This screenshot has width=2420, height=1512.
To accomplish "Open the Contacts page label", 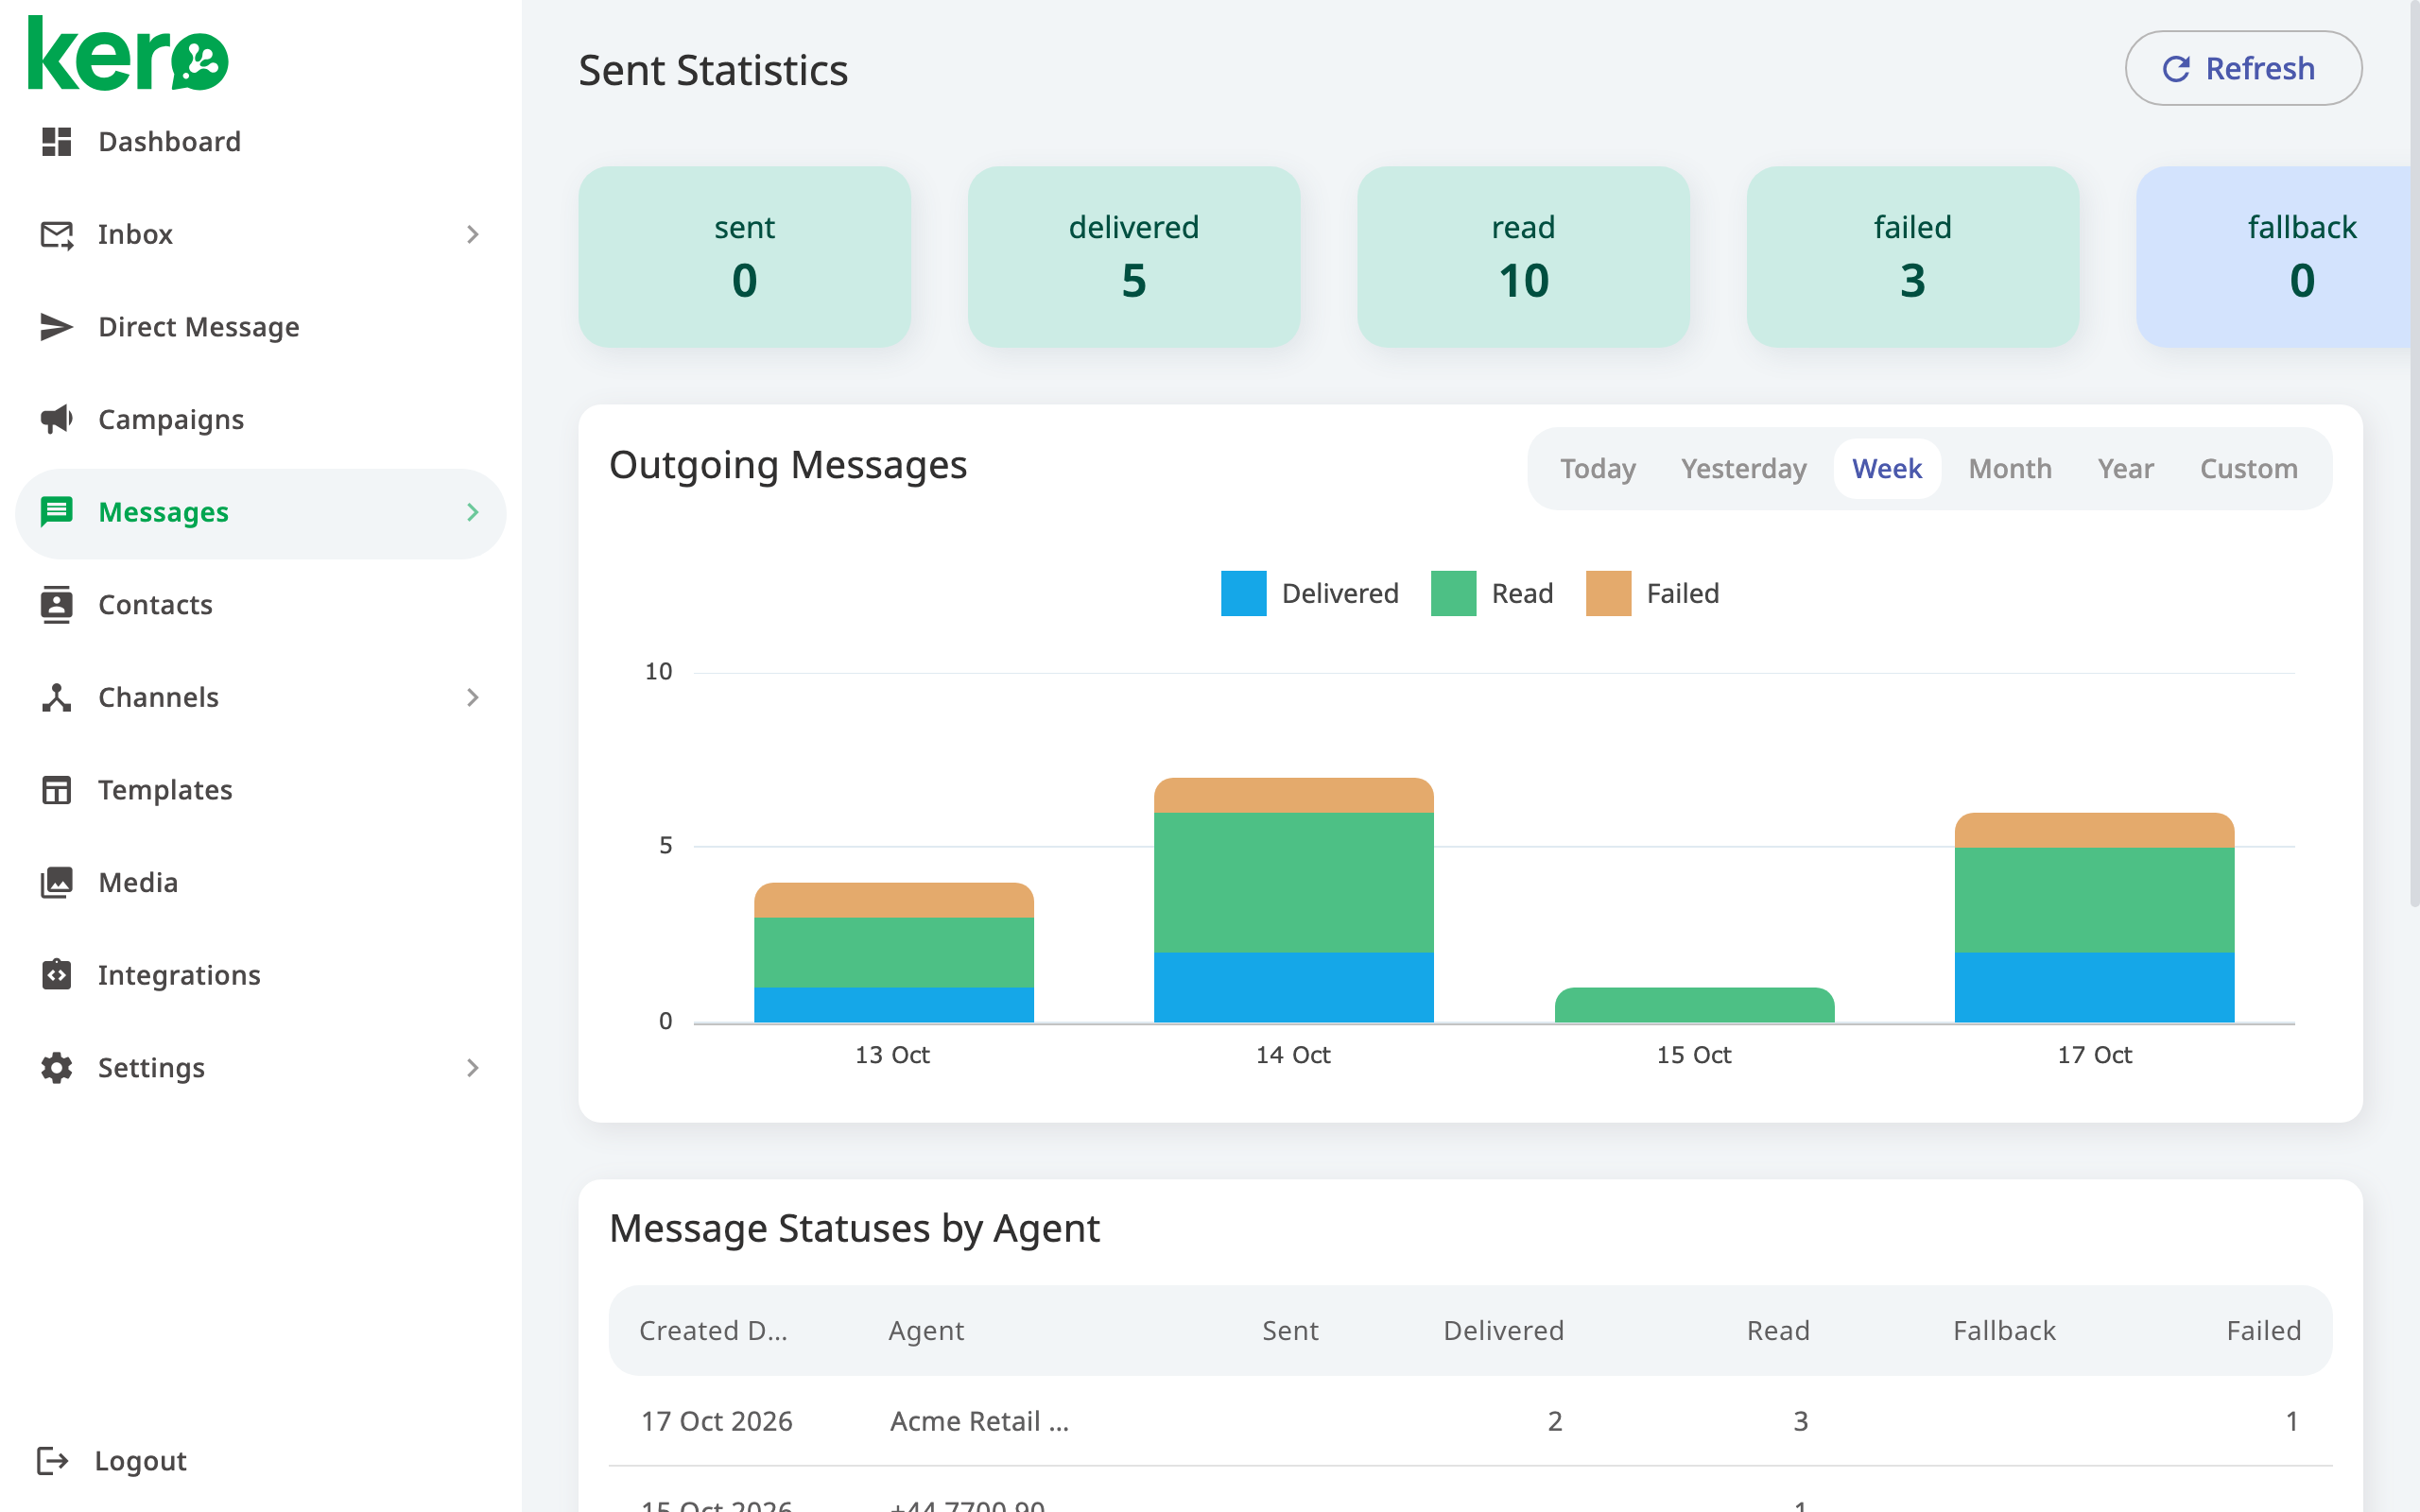I will click(155, 605).
